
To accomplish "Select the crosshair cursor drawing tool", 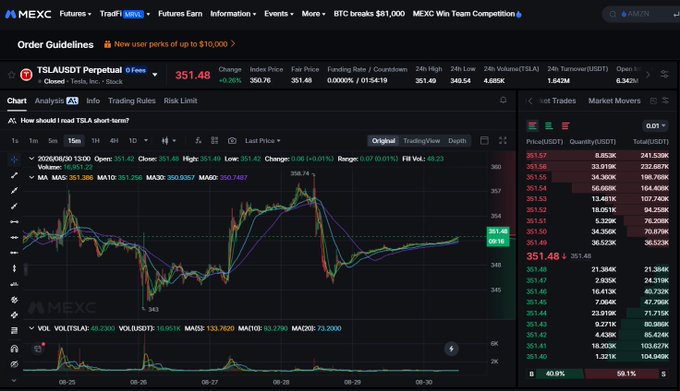I will [x=14, y=160].
